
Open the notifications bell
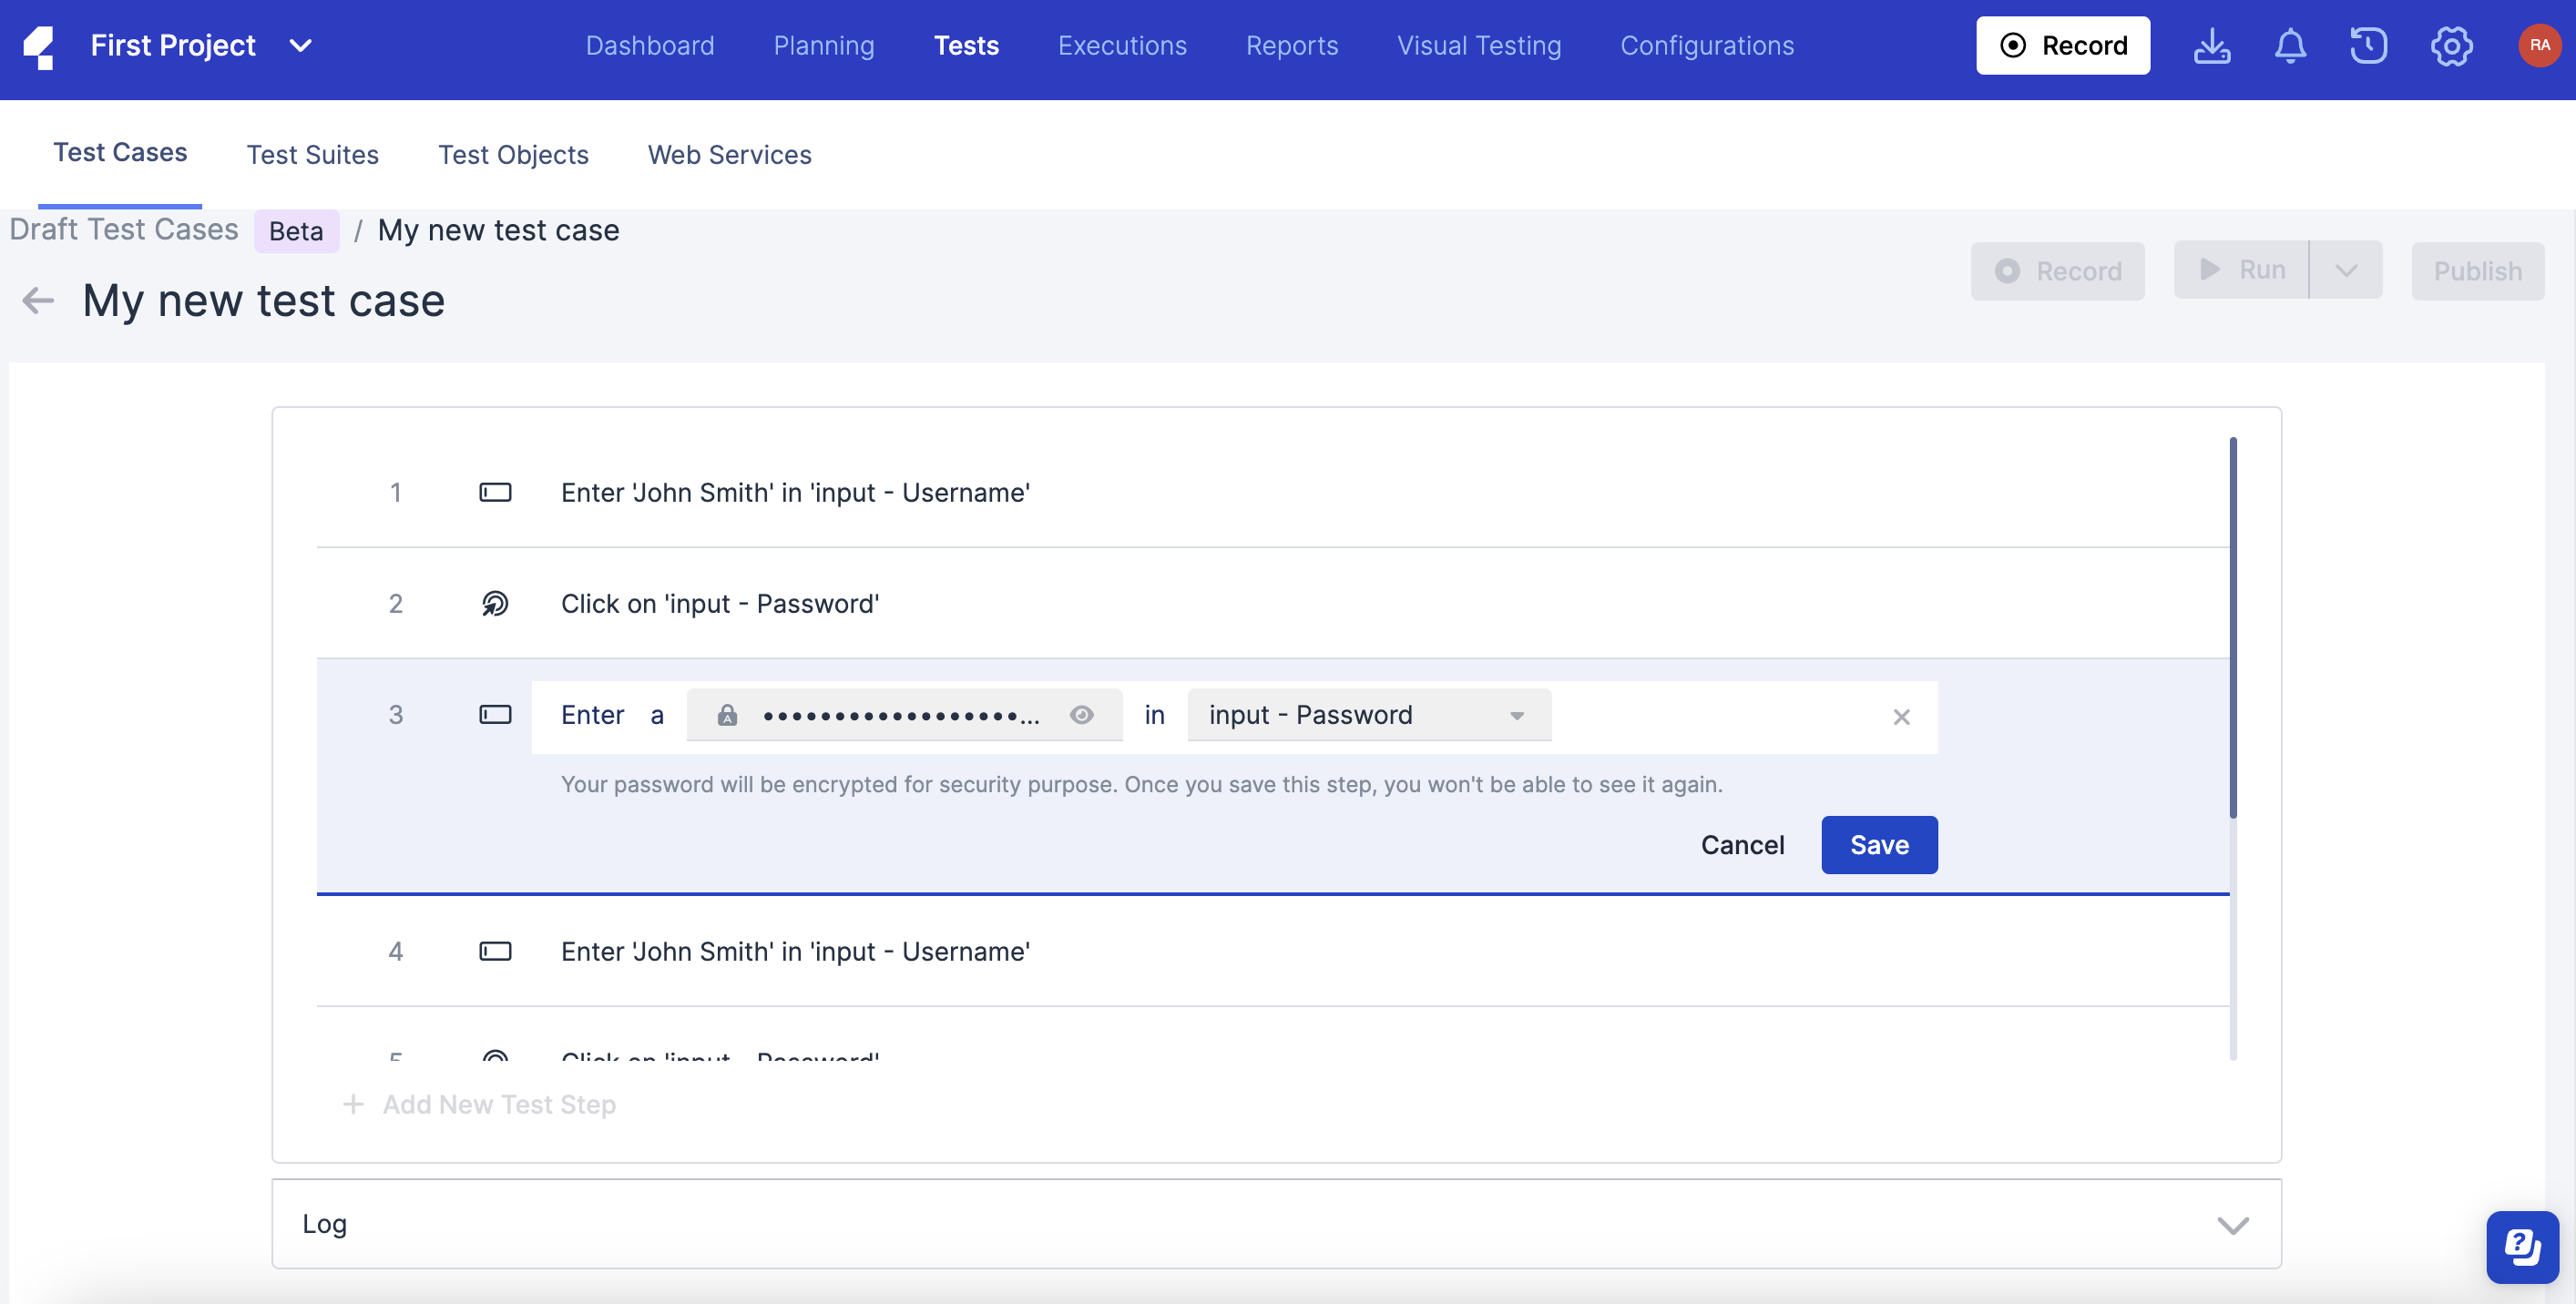[x=2290, y=46]
